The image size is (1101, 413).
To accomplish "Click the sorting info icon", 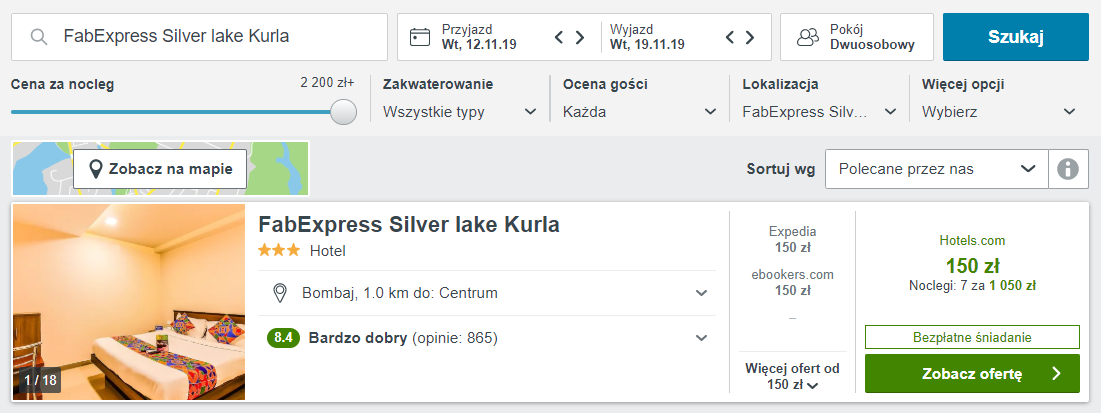I will point(1068,169).
